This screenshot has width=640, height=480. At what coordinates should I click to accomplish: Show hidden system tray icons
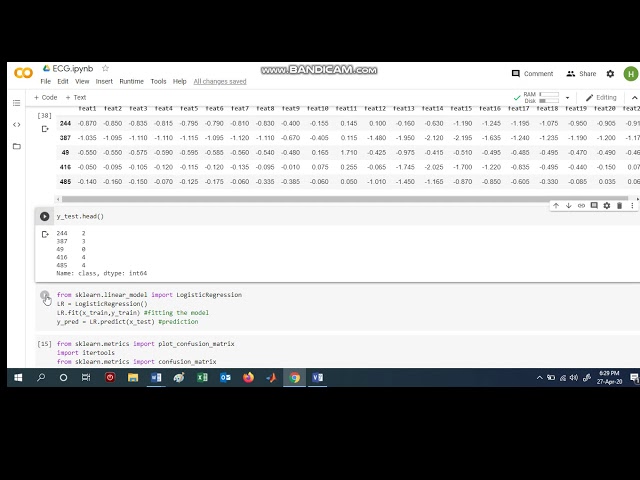(539, 378)
